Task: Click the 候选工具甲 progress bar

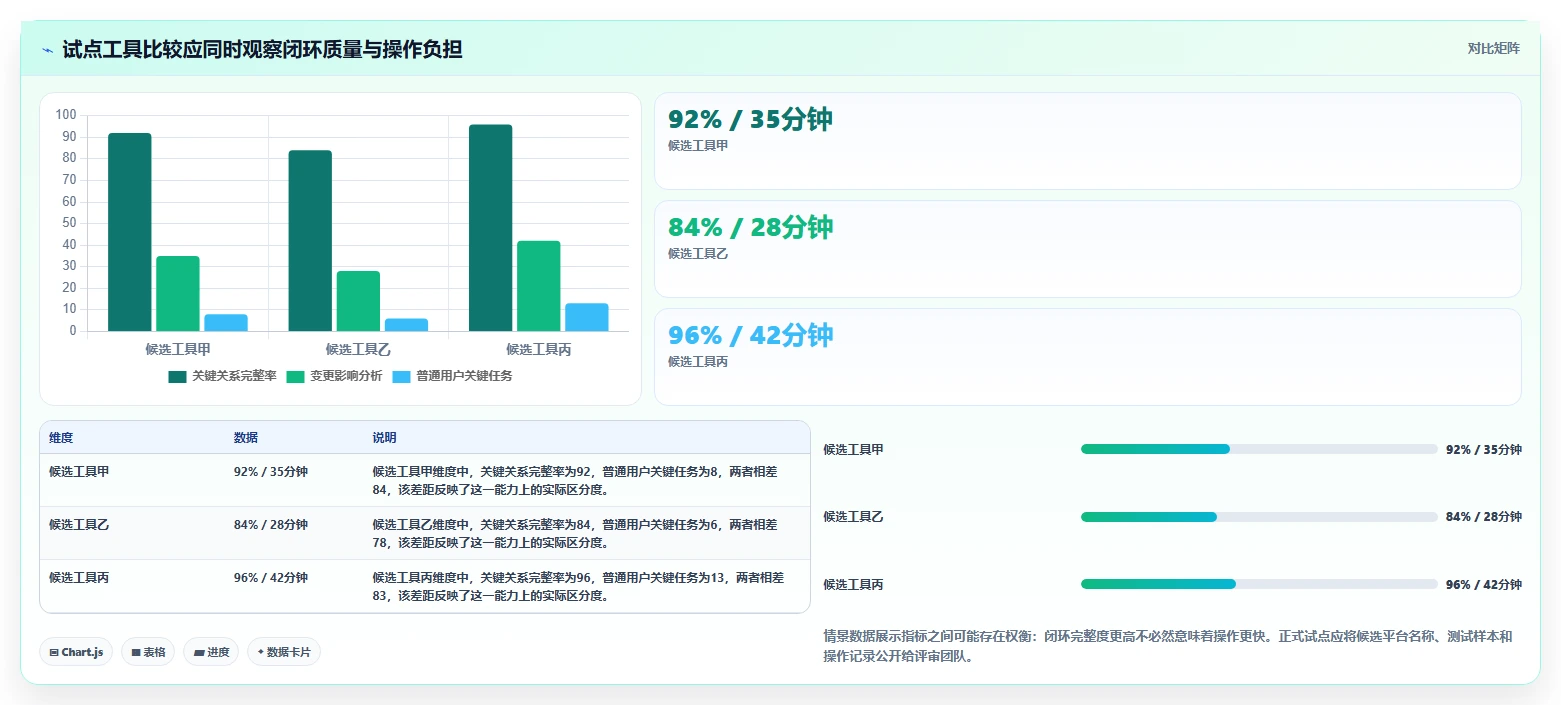Action: click(1259, 449)
